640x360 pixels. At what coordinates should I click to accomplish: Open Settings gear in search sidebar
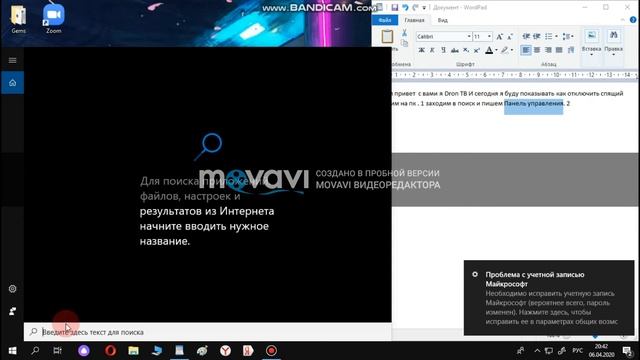(x=12, y=289)
